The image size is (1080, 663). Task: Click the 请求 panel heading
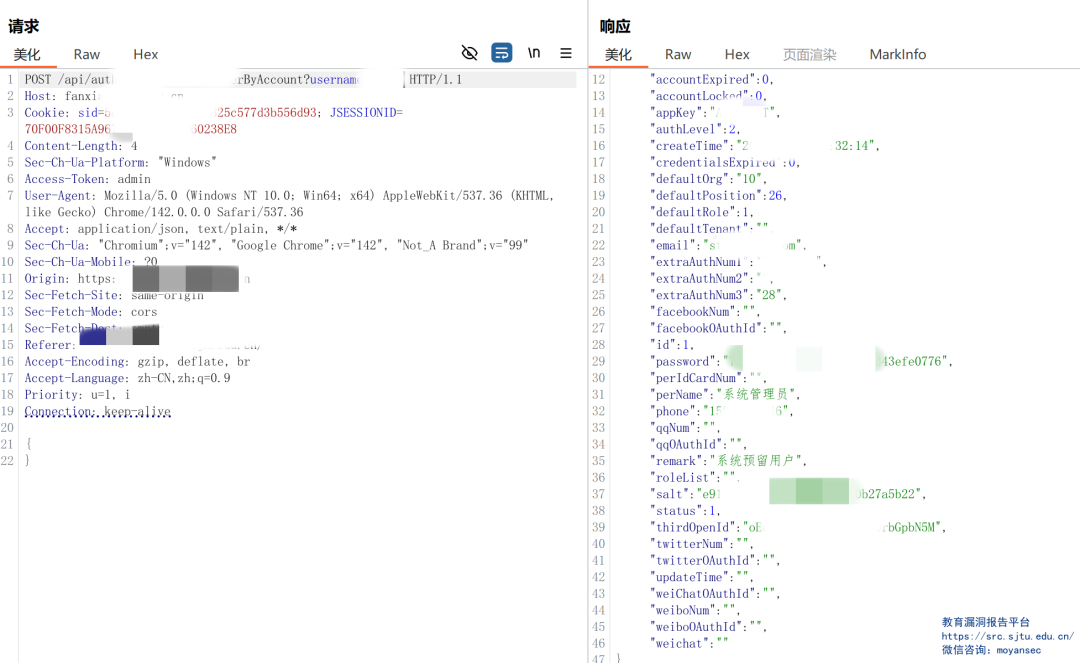coord(23,26)
